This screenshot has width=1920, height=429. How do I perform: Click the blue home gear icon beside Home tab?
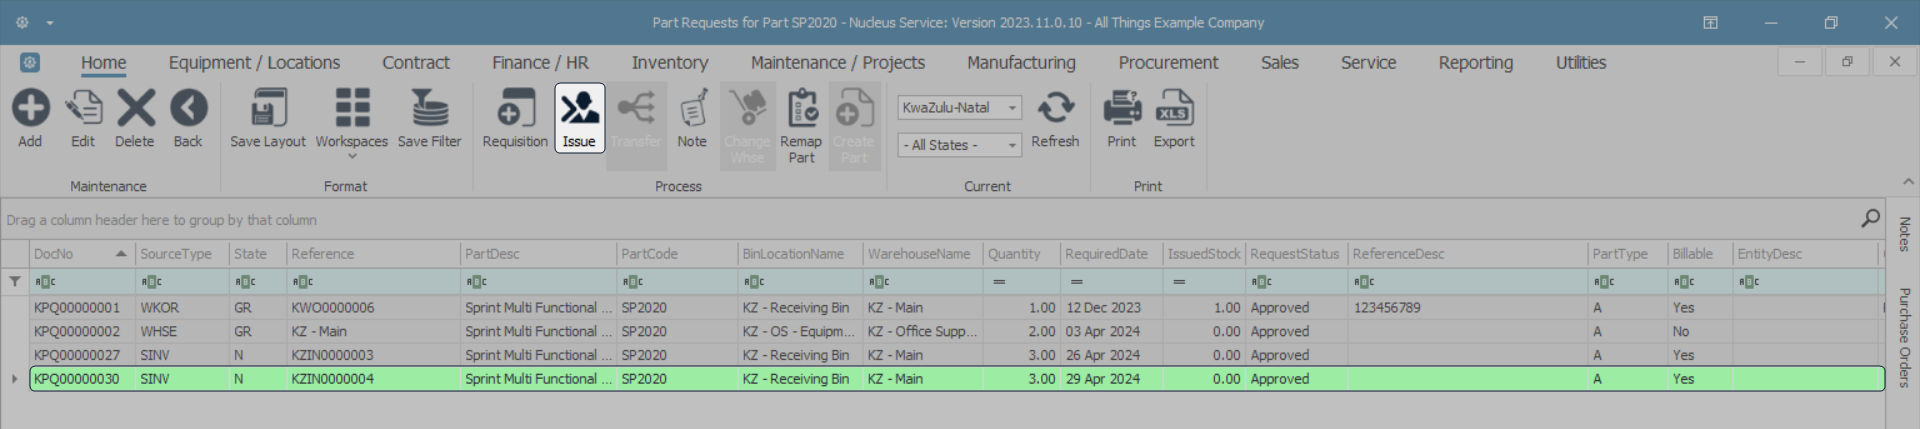click(30, 62)
